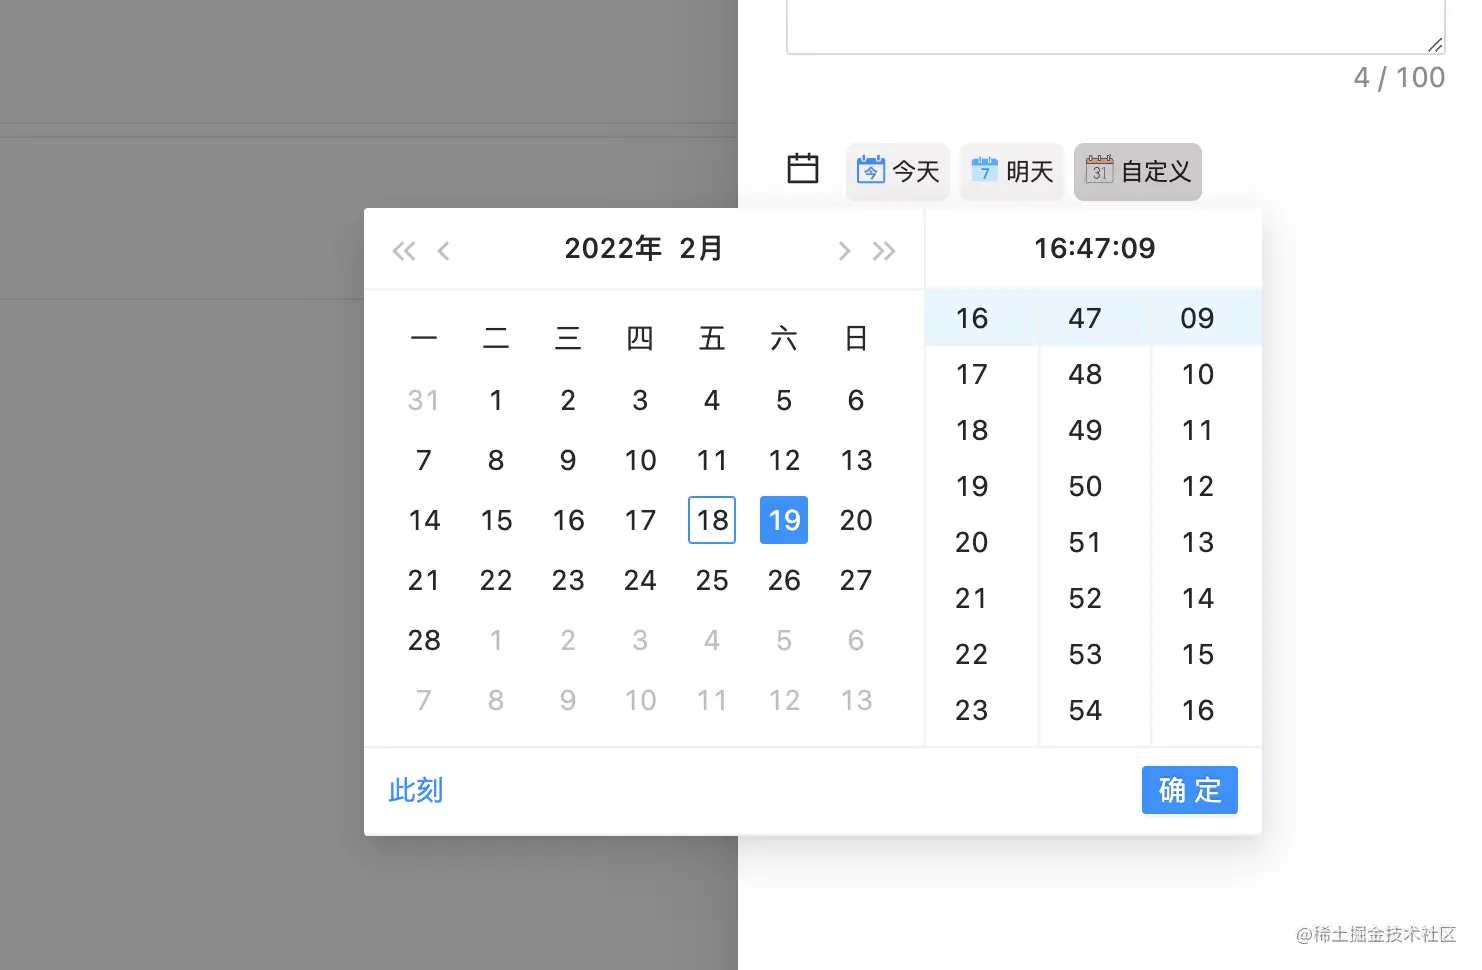Select the 明天 quick date button
This screenshot has height=970, width=1482.
1012,172
